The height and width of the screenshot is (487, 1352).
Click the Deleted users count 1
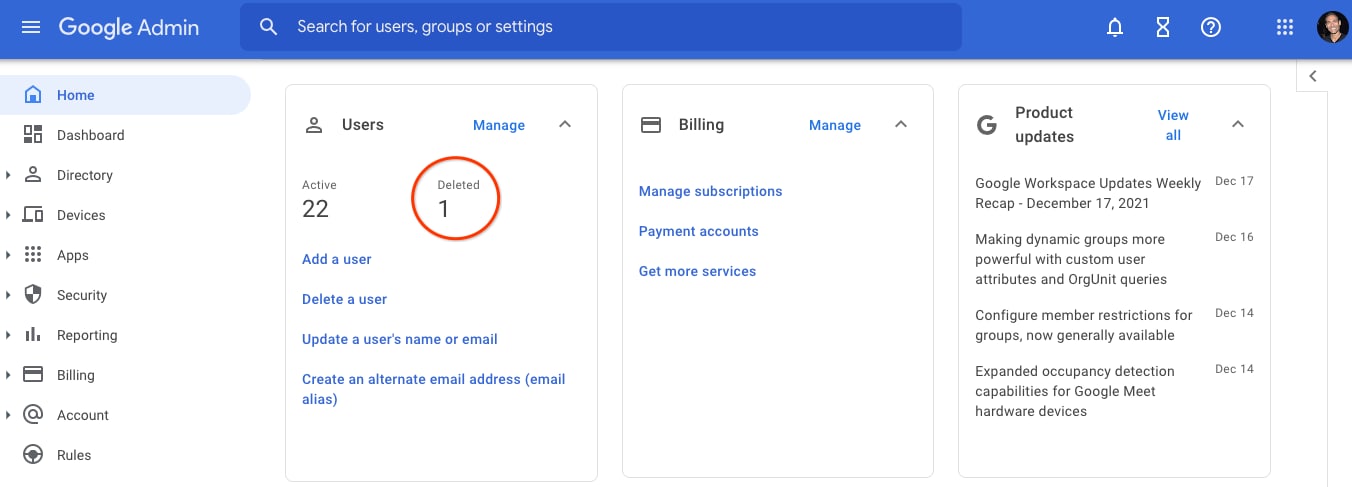coord(444,208)
